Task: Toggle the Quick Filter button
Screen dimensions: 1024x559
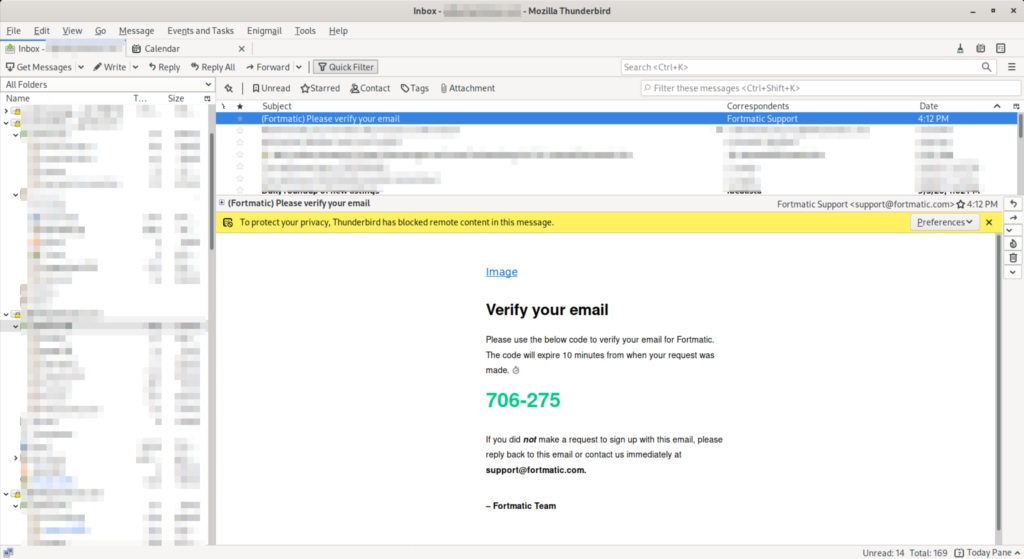Action: 345,67
